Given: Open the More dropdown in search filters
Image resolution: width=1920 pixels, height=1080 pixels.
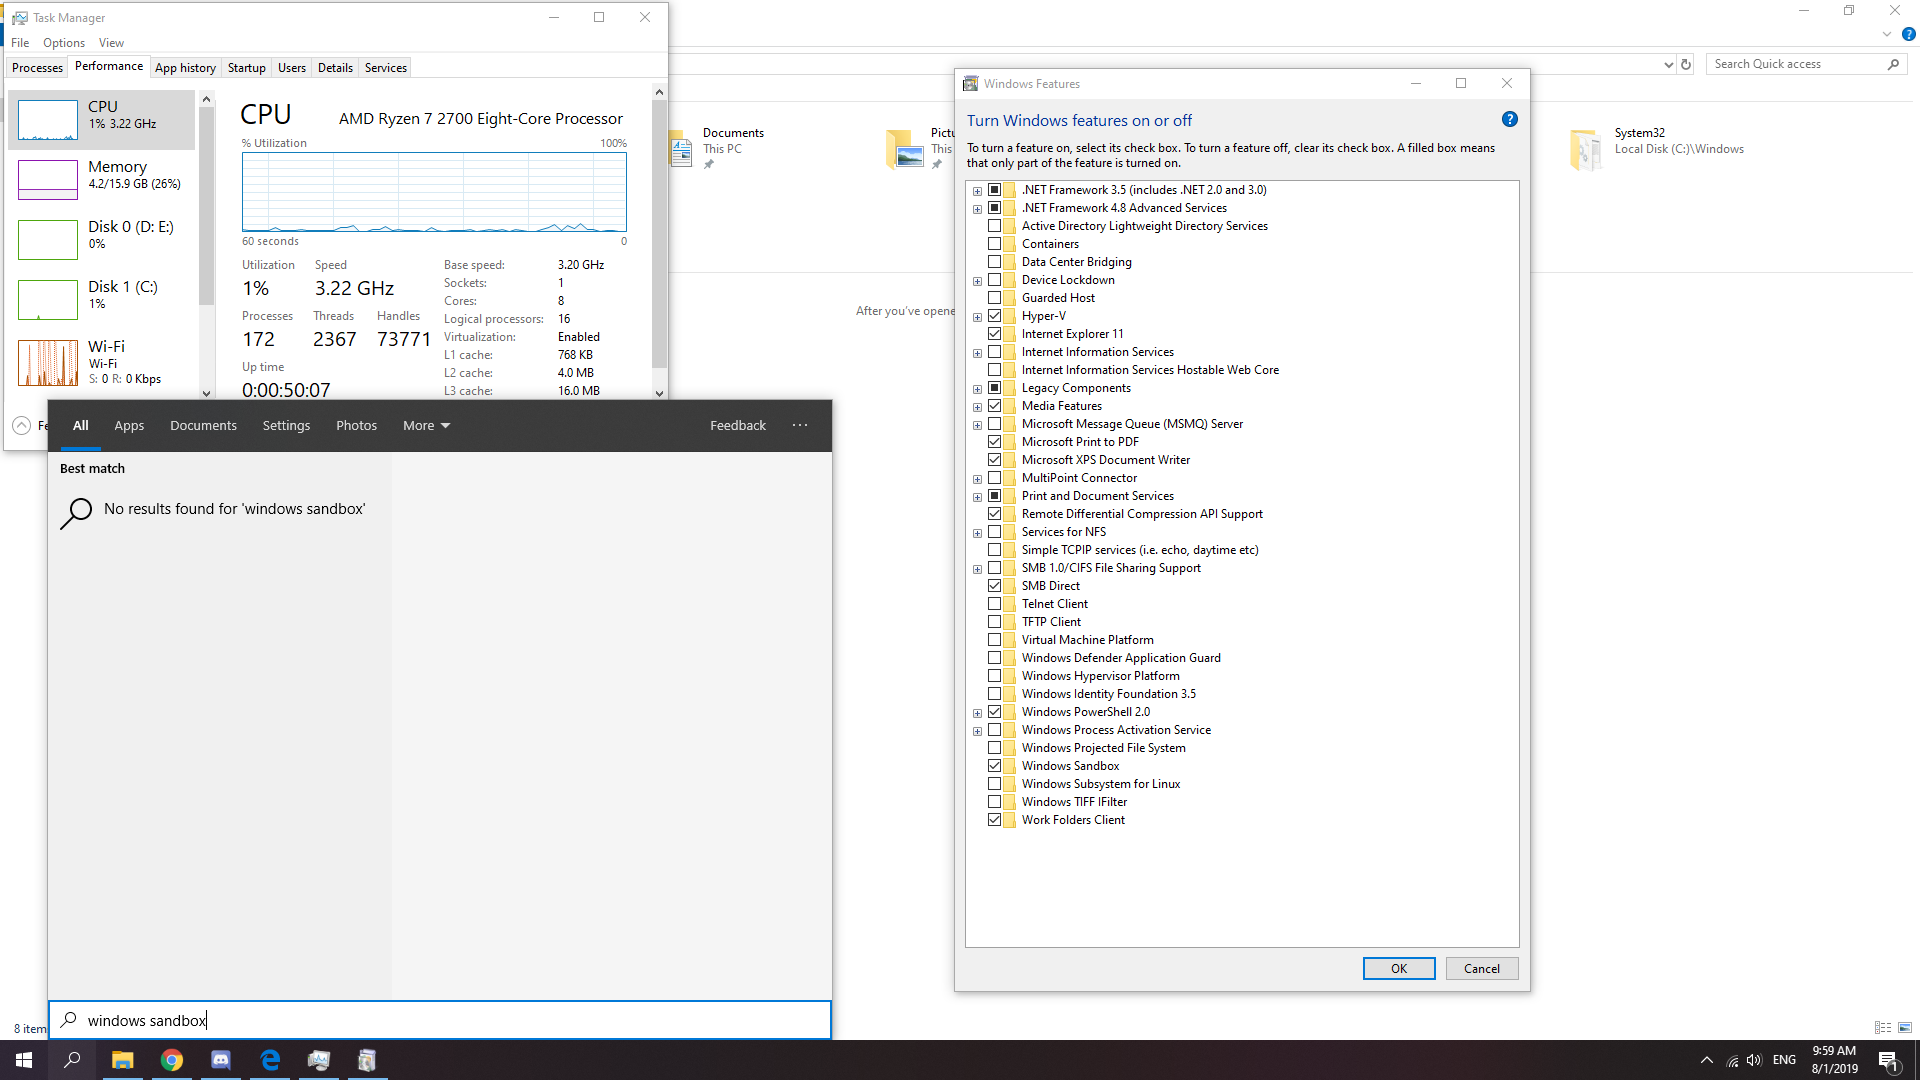Looking at the screenshot, I should (426, 425).
